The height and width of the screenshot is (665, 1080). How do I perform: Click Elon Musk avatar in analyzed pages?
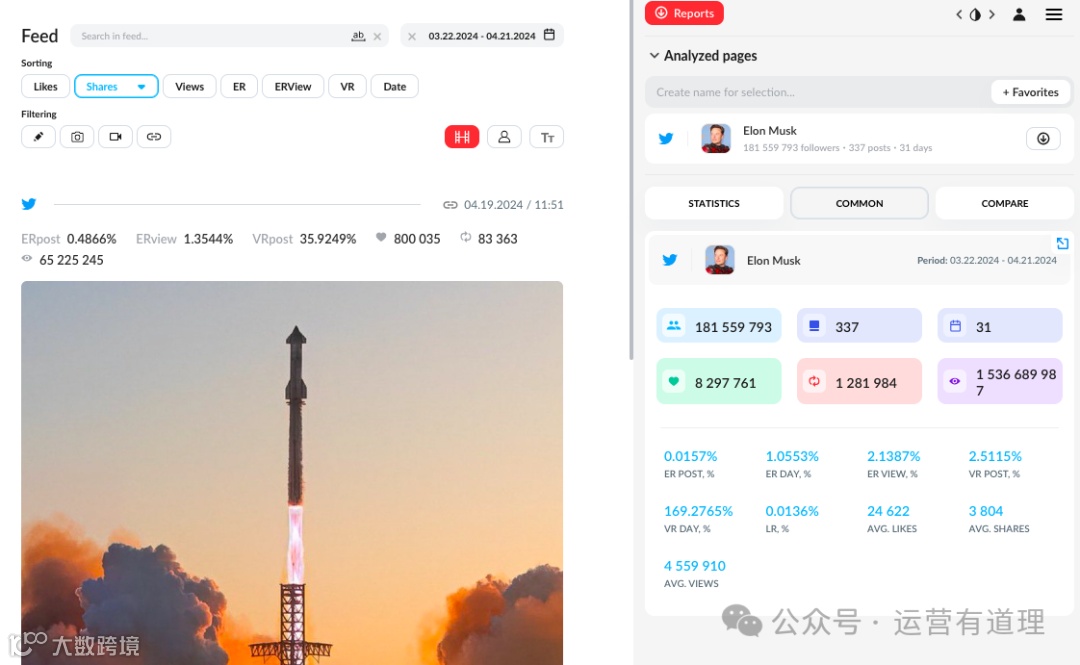716,139
